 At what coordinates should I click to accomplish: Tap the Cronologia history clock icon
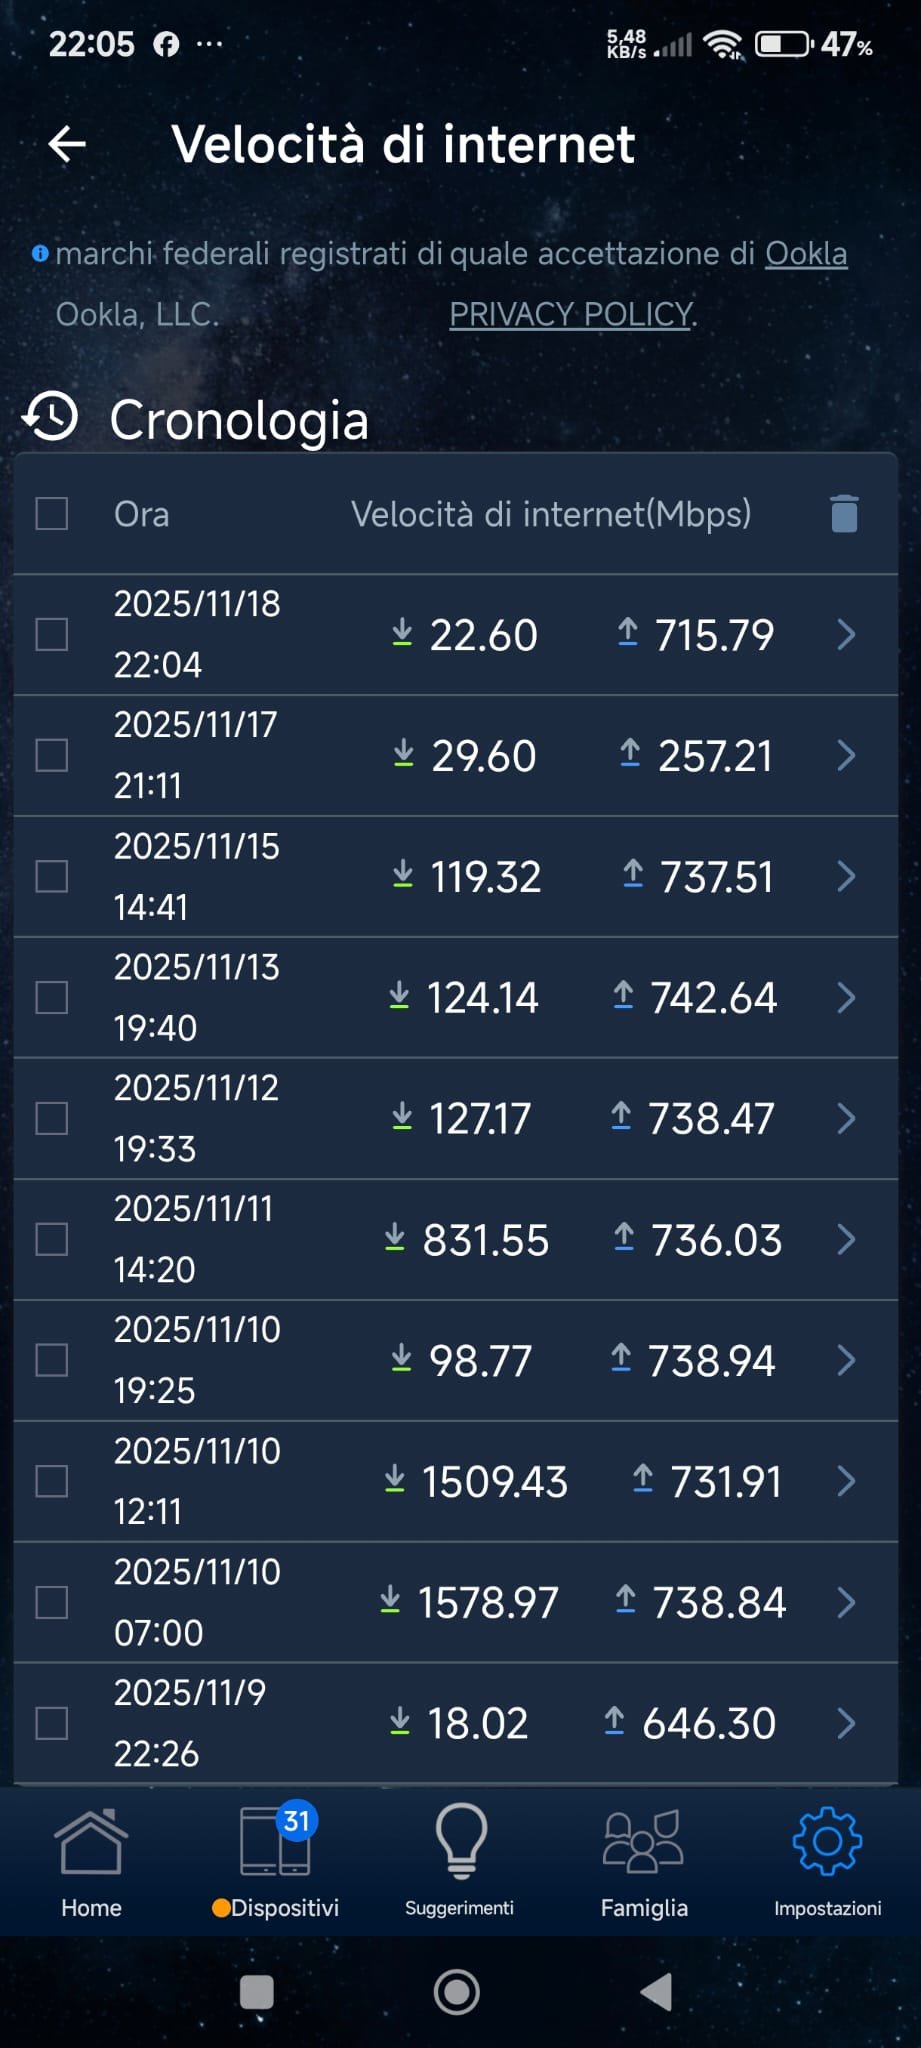(51, 417)
